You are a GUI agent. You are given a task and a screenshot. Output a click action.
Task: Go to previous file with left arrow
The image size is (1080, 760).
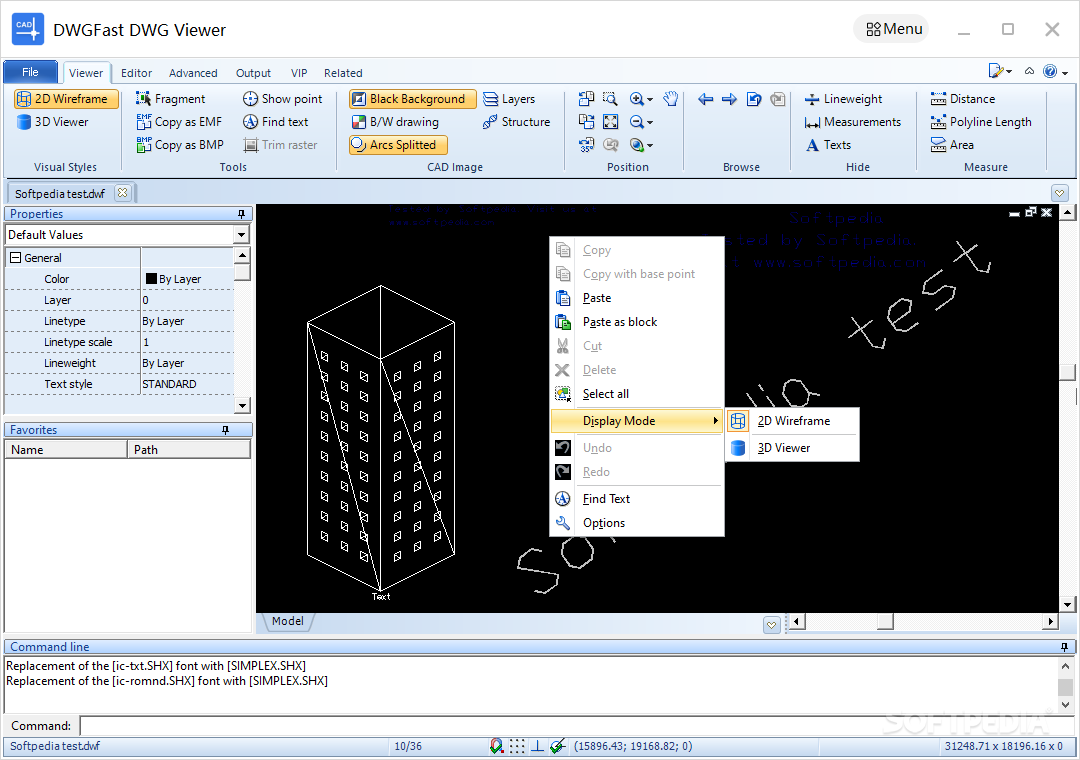pyautogui.click(x=705, y=99)
